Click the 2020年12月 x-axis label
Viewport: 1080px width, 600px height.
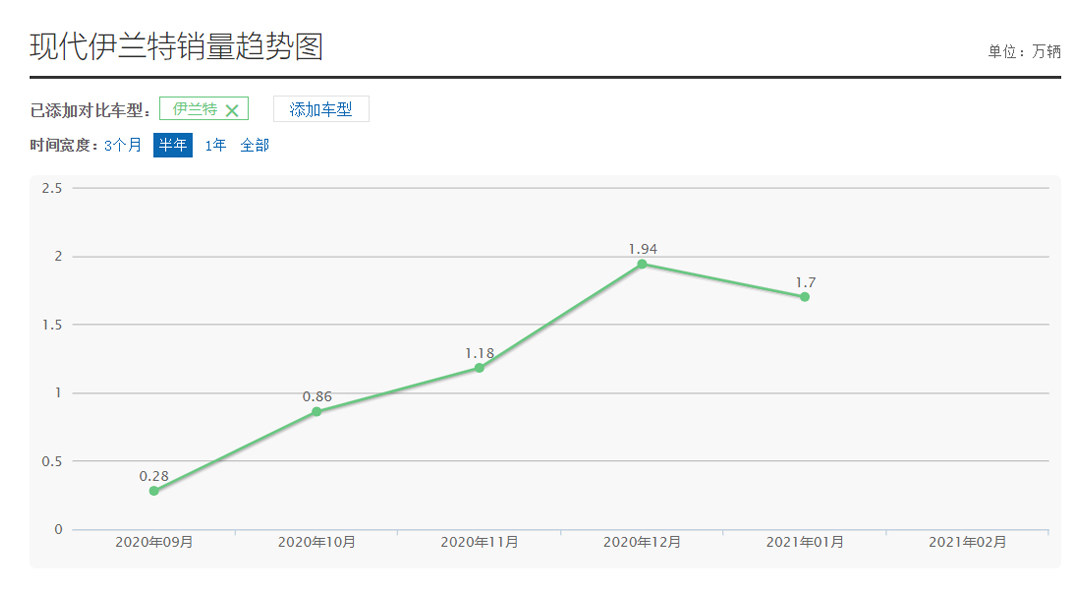tap(642, 542)
